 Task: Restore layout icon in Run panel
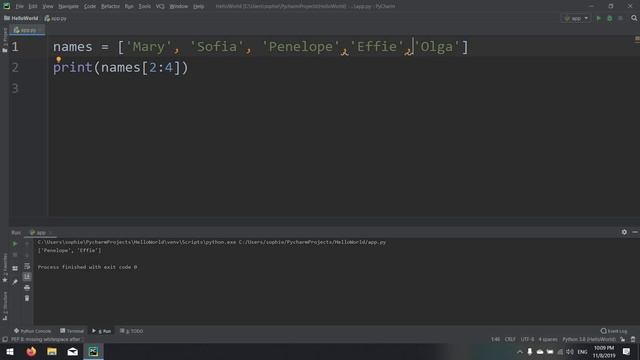point(15,268)
